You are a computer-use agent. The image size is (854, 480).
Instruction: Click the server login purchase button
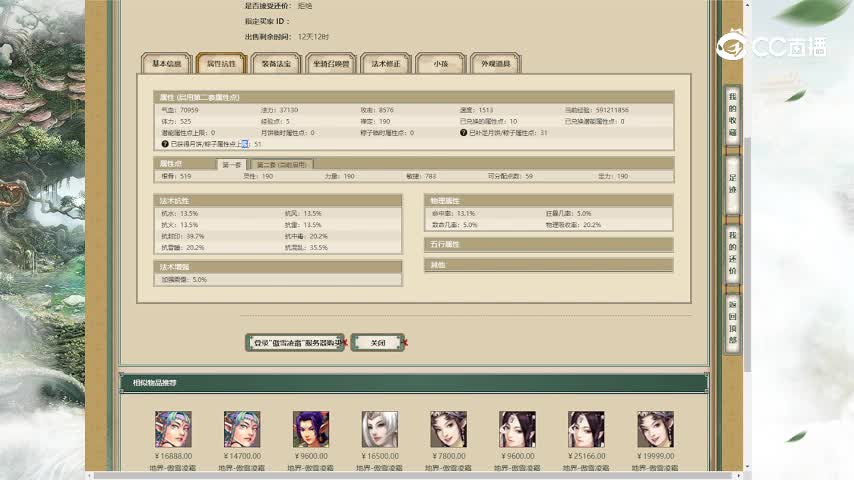[295, 343]
